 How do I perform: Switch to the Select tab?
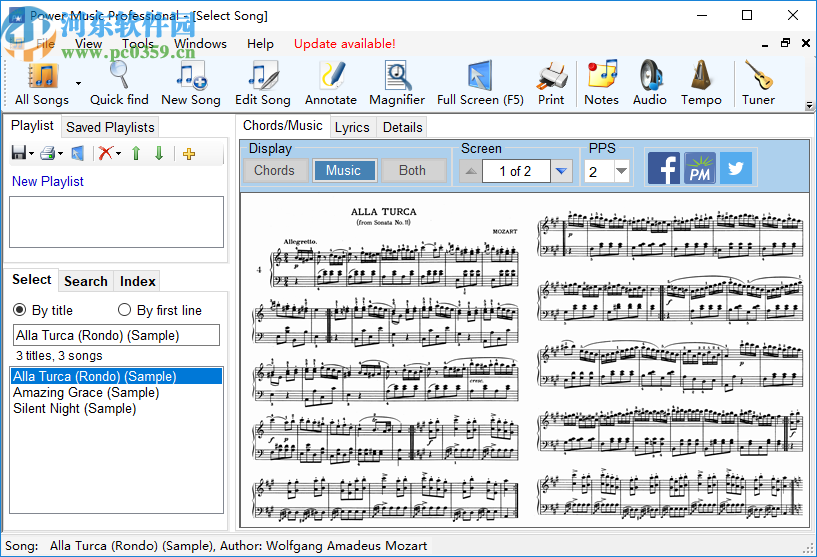(32, 280)
